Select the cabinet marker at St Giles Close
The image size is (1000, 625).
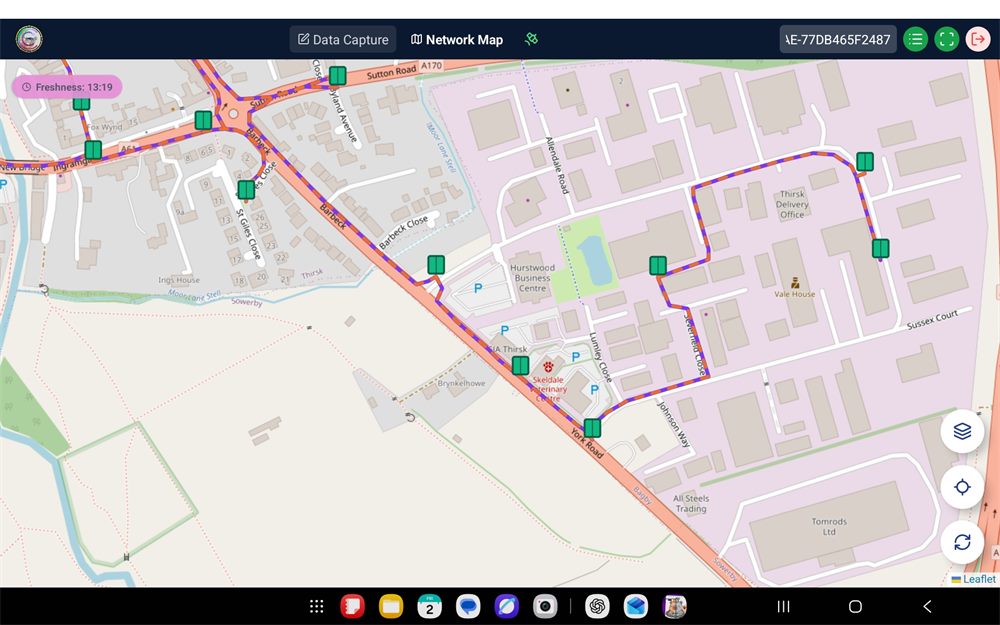246,190
